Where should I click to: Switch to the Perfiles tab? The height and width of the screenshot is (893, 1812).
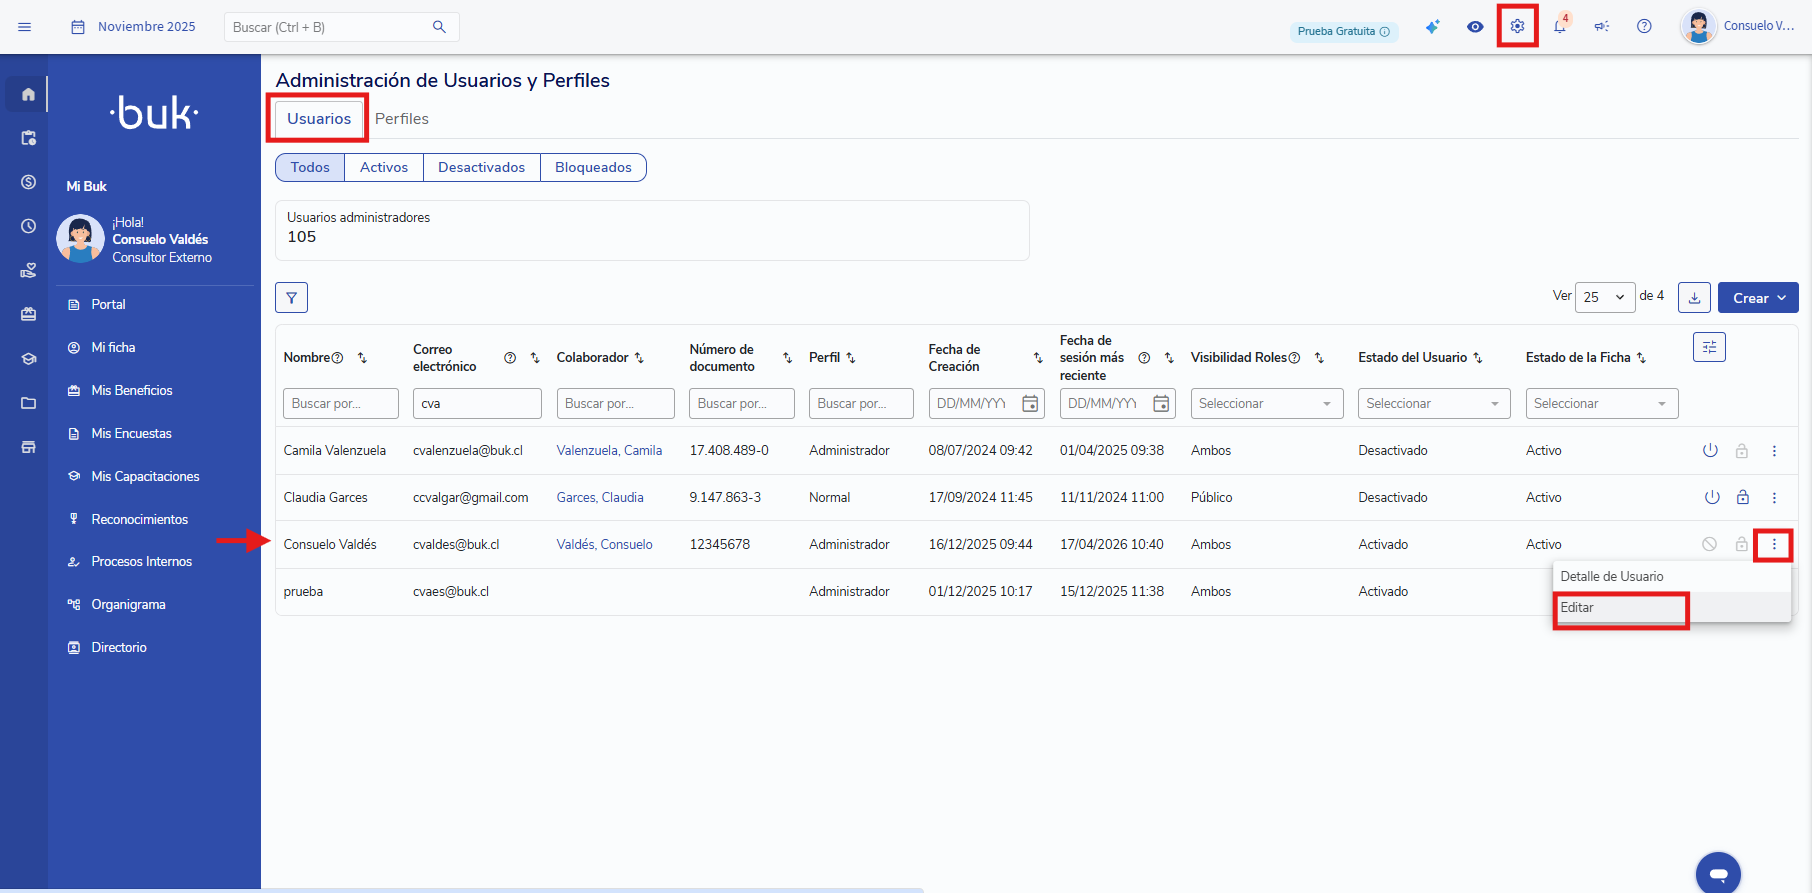point(401,119)
